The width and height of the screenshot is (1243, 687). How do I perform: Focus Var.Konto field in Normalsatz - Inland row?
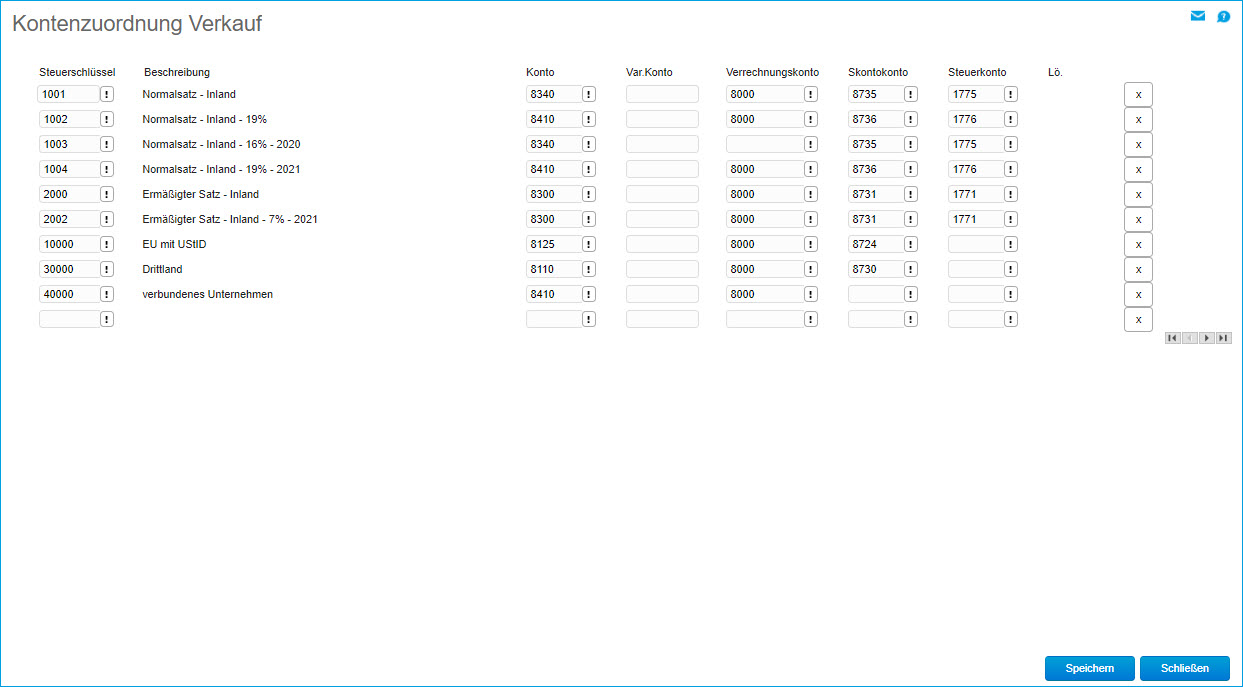pyautogui.click(x=662, y=94)
